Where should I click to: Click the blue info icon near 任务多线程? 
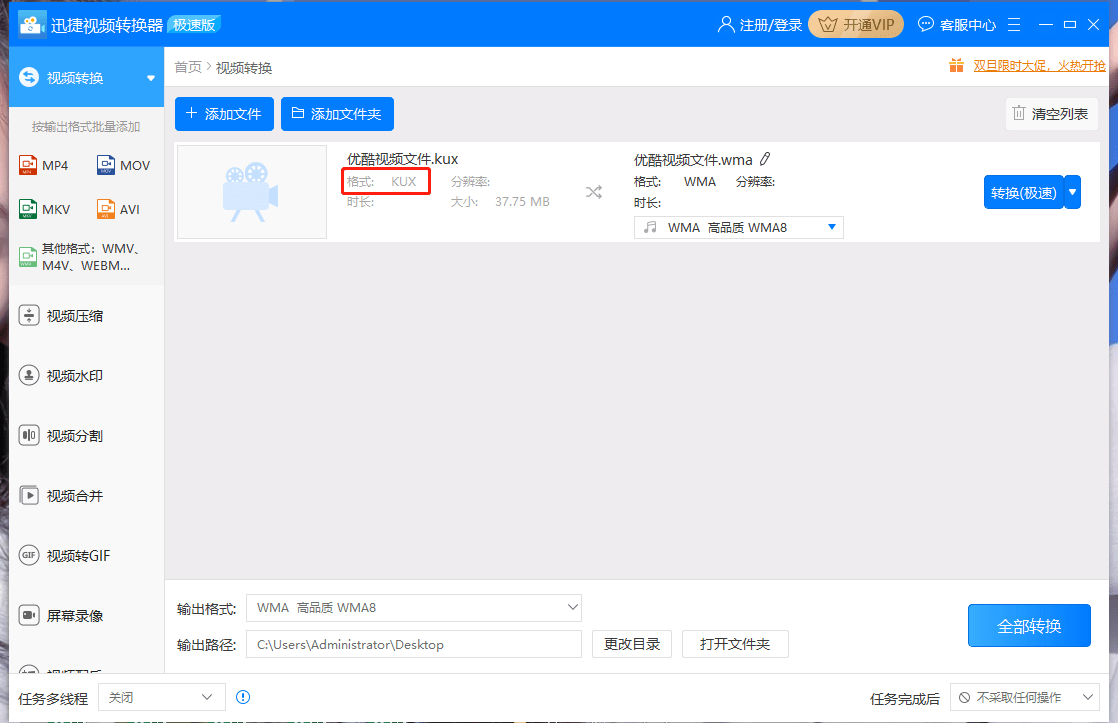[243, 697]
